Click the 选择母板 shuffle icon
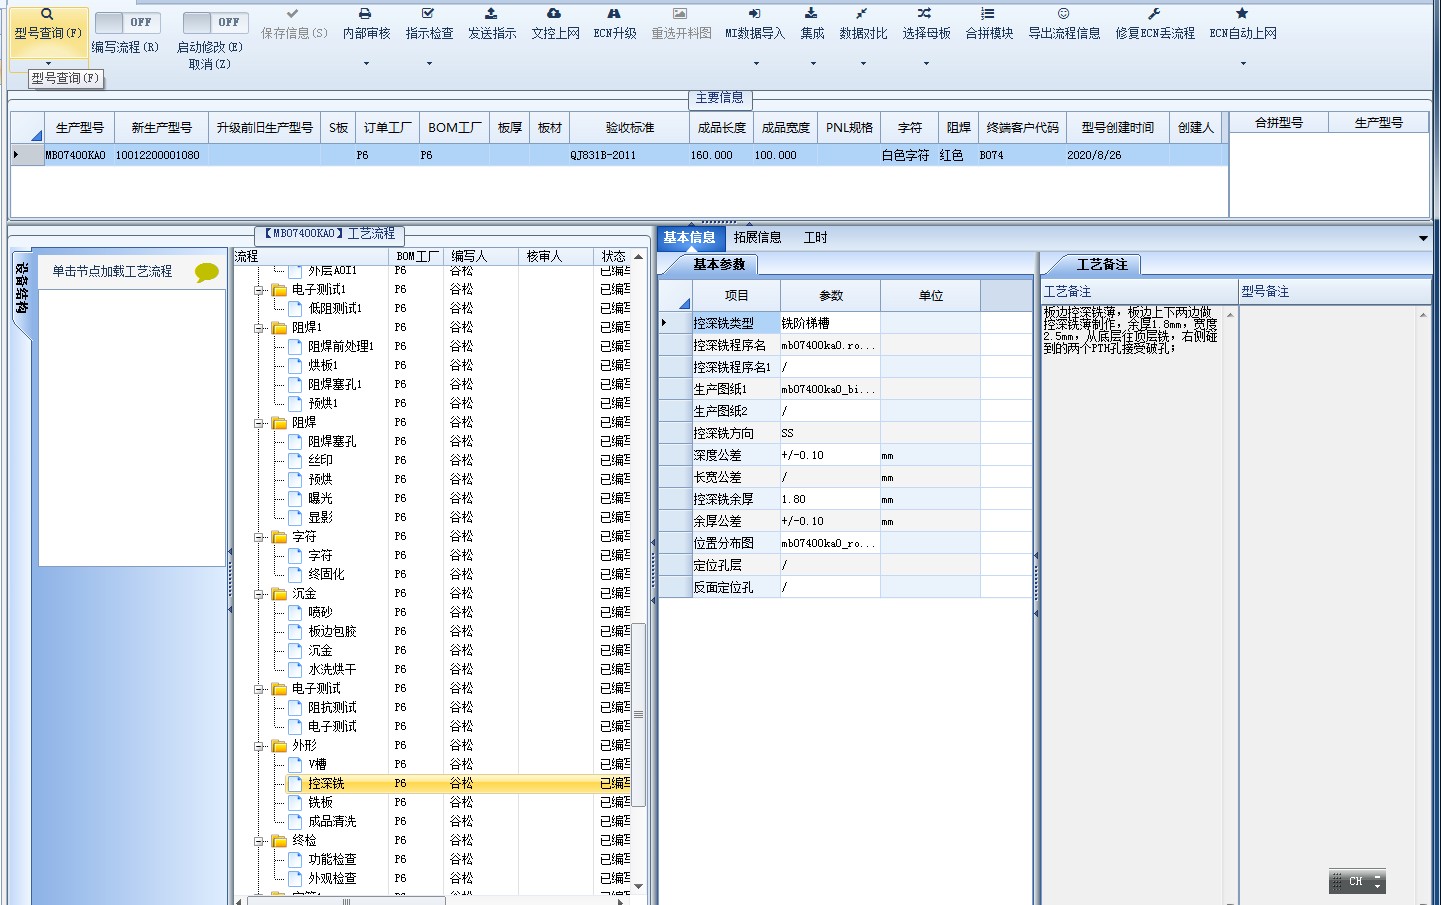Viewport: 1441px width, 905px height. point(925,14)
